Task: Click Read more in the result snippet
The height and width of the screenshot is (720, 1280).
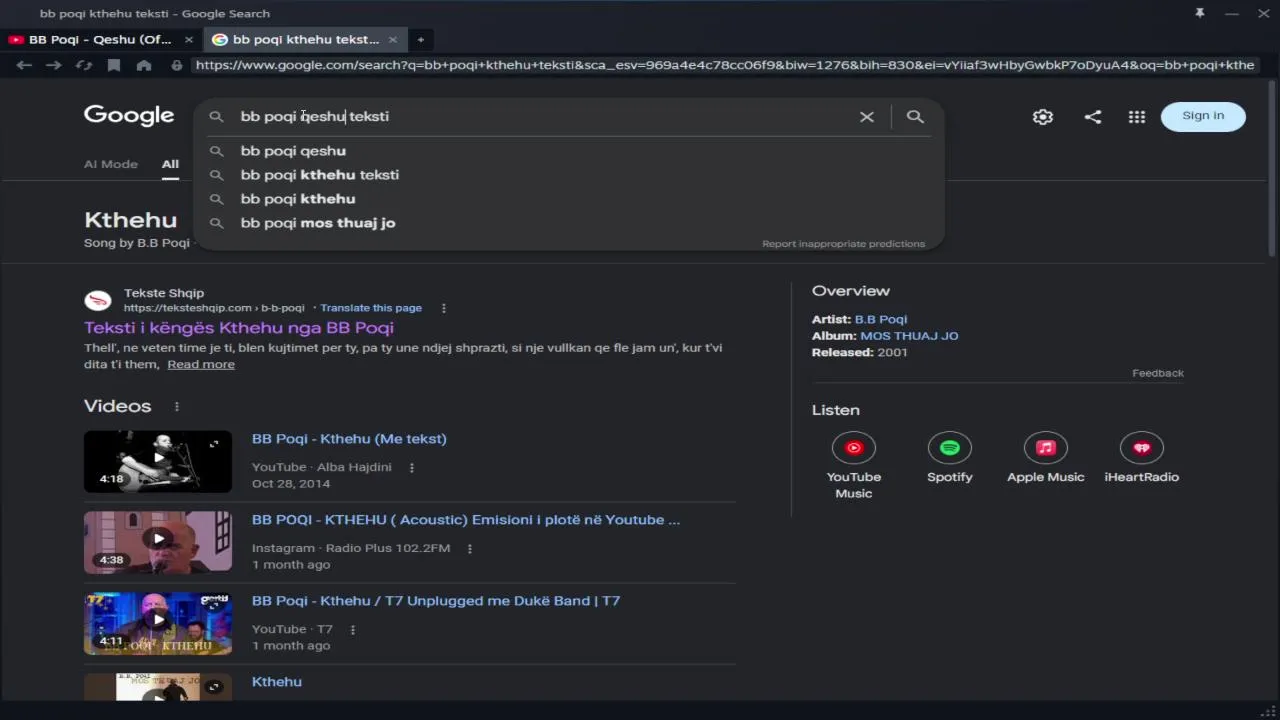Action: [x=201, y=364]
